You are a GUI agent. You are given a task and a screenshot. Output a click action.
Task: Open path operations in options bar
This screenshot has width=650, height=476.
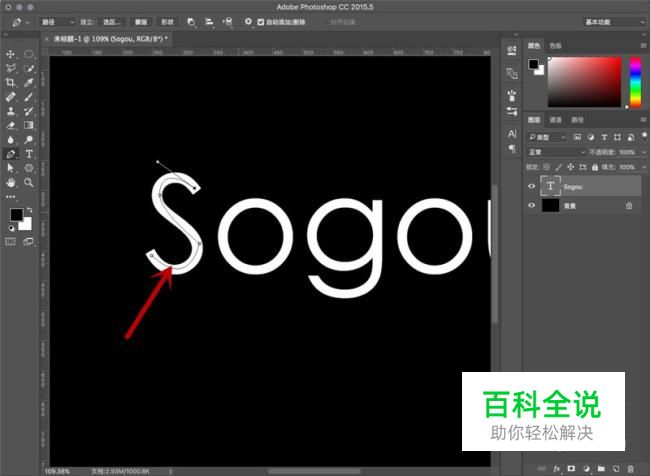pyautogui.click(x=191, y=22)
